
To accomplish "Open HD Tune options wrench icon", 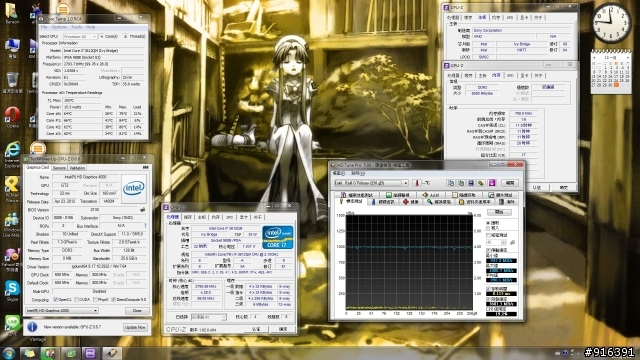I will (x=481, y=183).
